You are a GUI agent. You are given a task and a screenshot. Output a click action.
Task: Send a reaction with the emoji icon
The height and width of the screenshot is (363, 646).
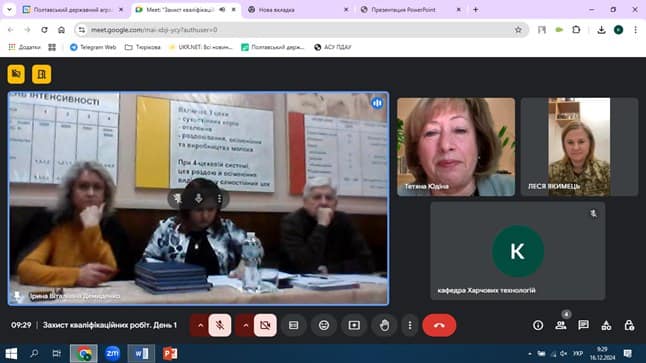[324, 325]
